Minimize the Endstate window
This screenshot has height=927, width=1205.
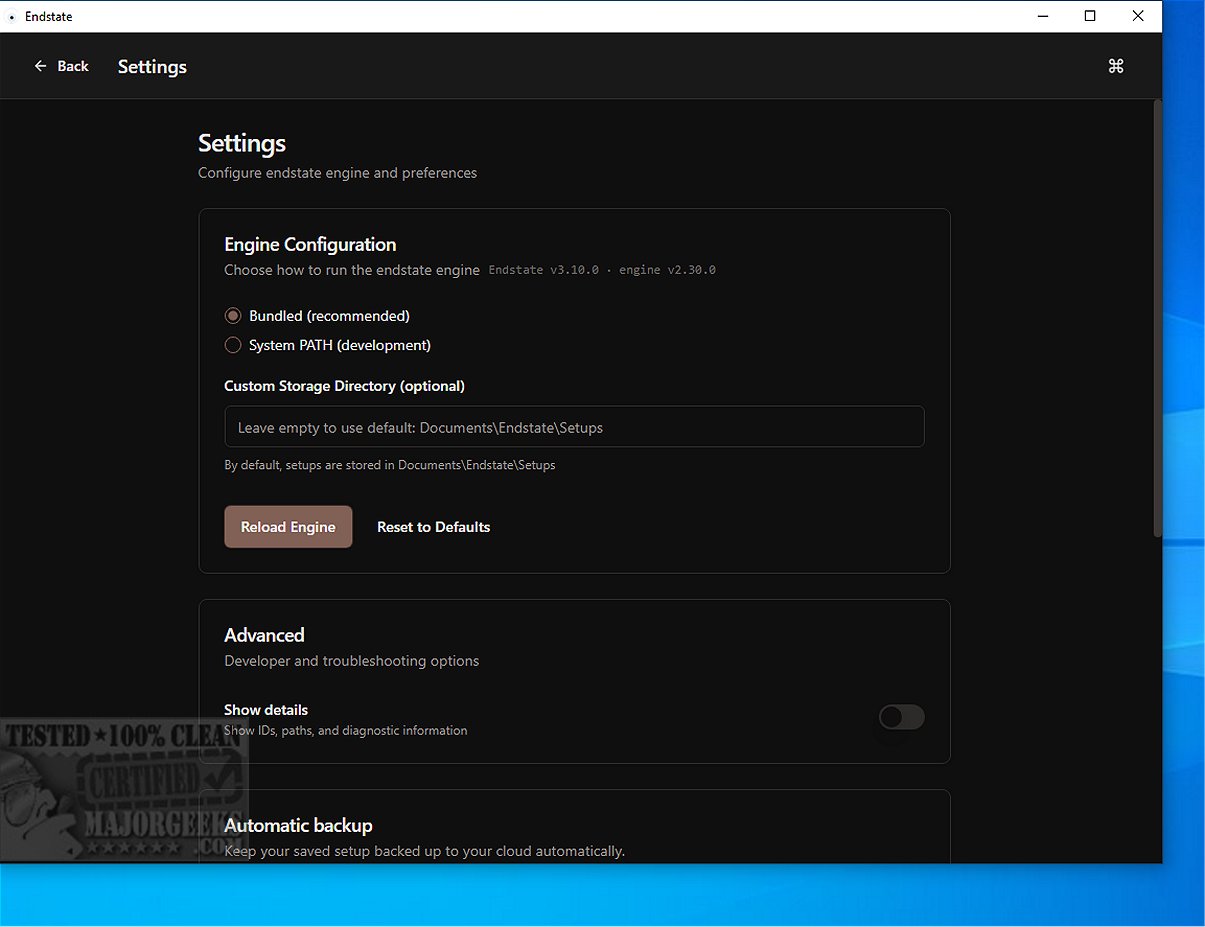pos(1043,16)
